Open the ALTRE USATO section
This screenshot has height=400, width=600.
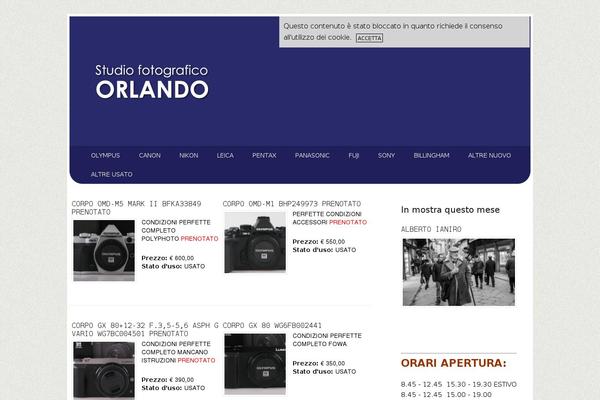pos(111,174)
